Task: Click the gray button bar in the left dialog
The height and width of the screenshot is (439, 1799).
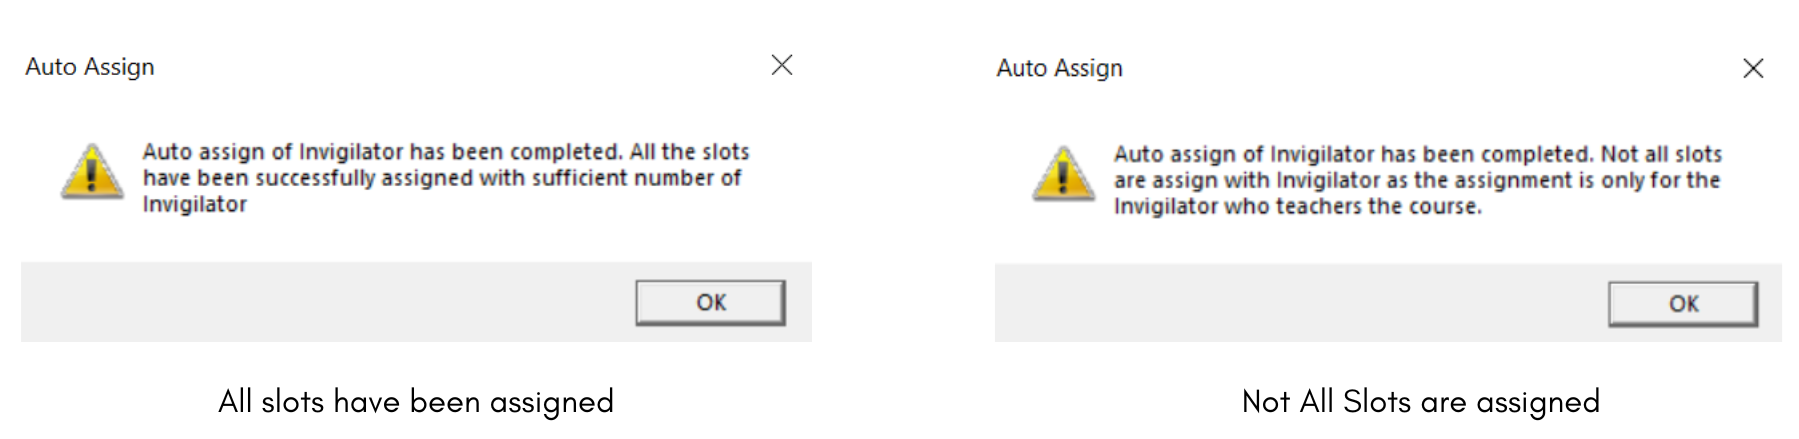Action: tap(320, 302)
